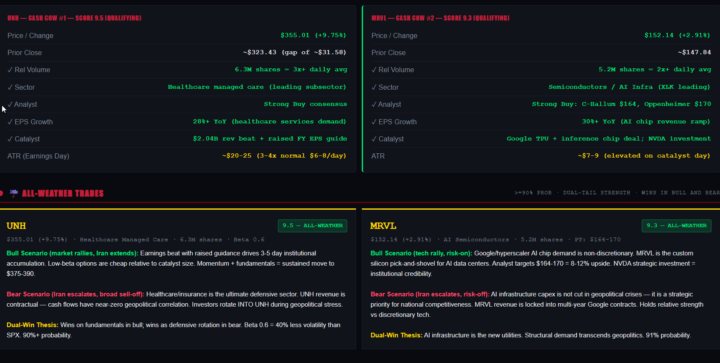
Task: Click Bull Scenario (market rallies, Iran extends) heading
Action: coord(72,253)
